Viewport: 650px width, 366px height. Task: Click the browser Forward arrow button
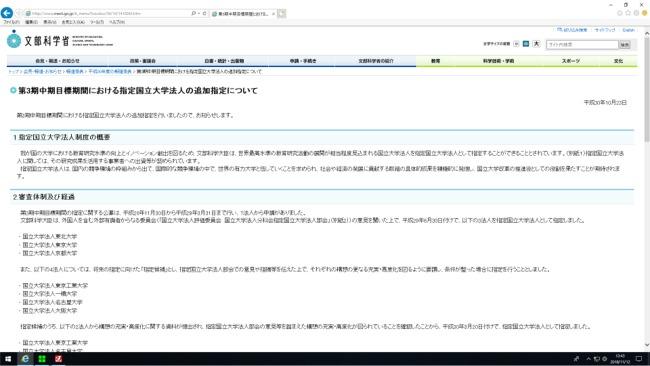point(19,13)
